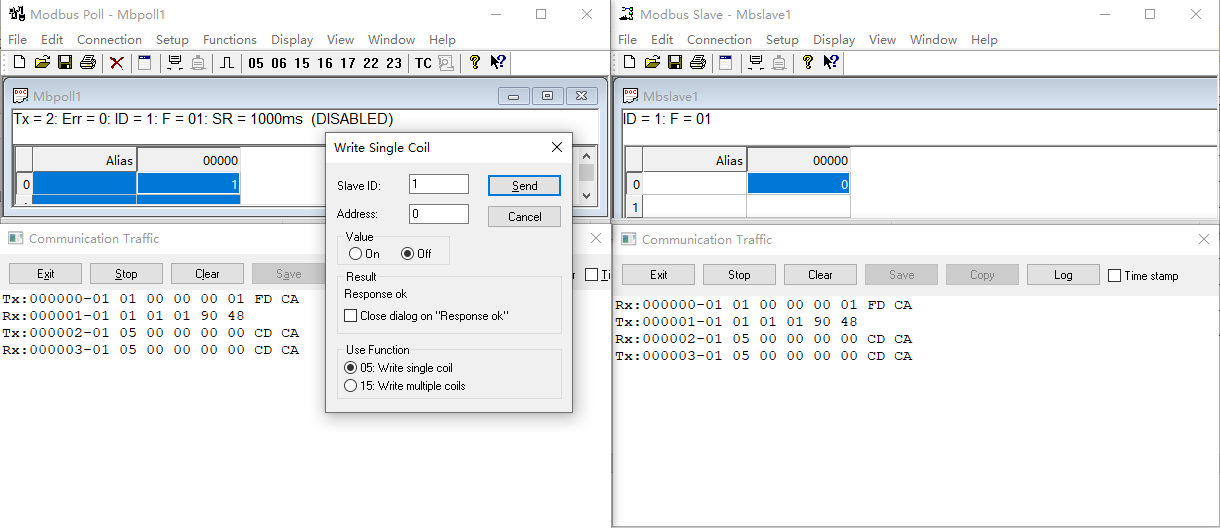Click window setup icon in Modbus Slave toolbar

(x=726, y=63)
